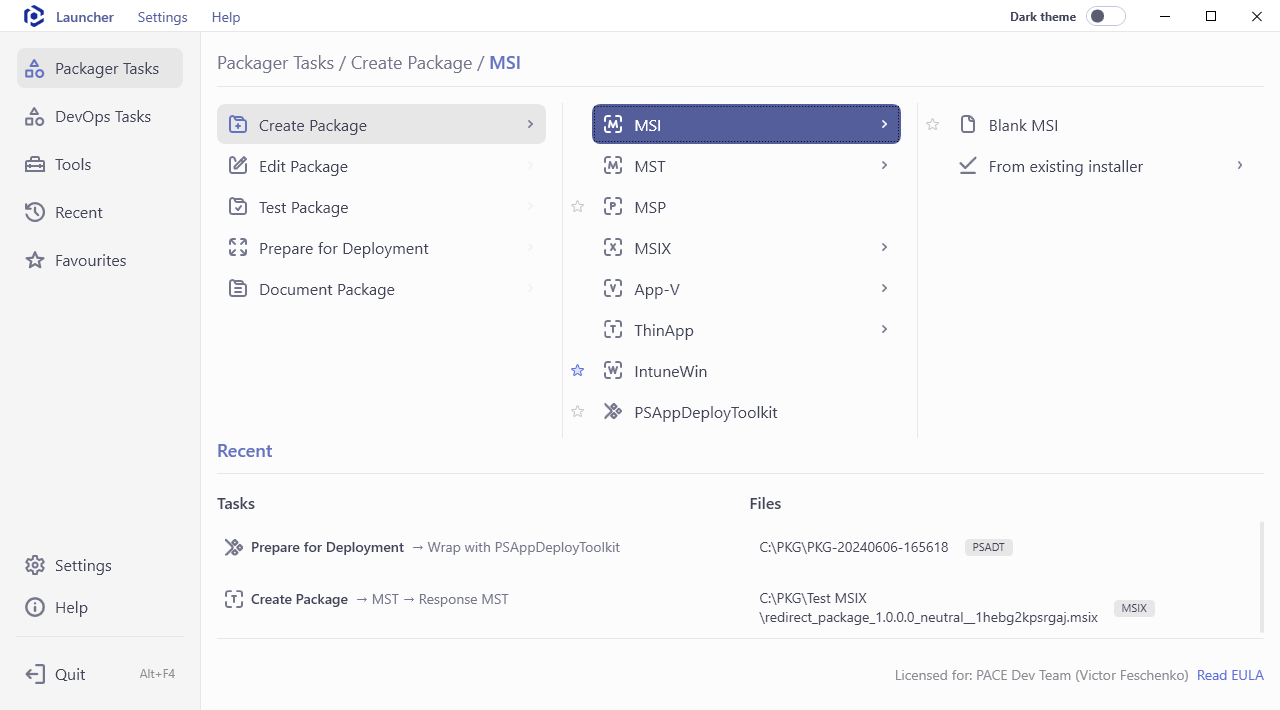Expand the MSI row chevron
Viewport: 1280px width, 710px height.
pos(884,124)
